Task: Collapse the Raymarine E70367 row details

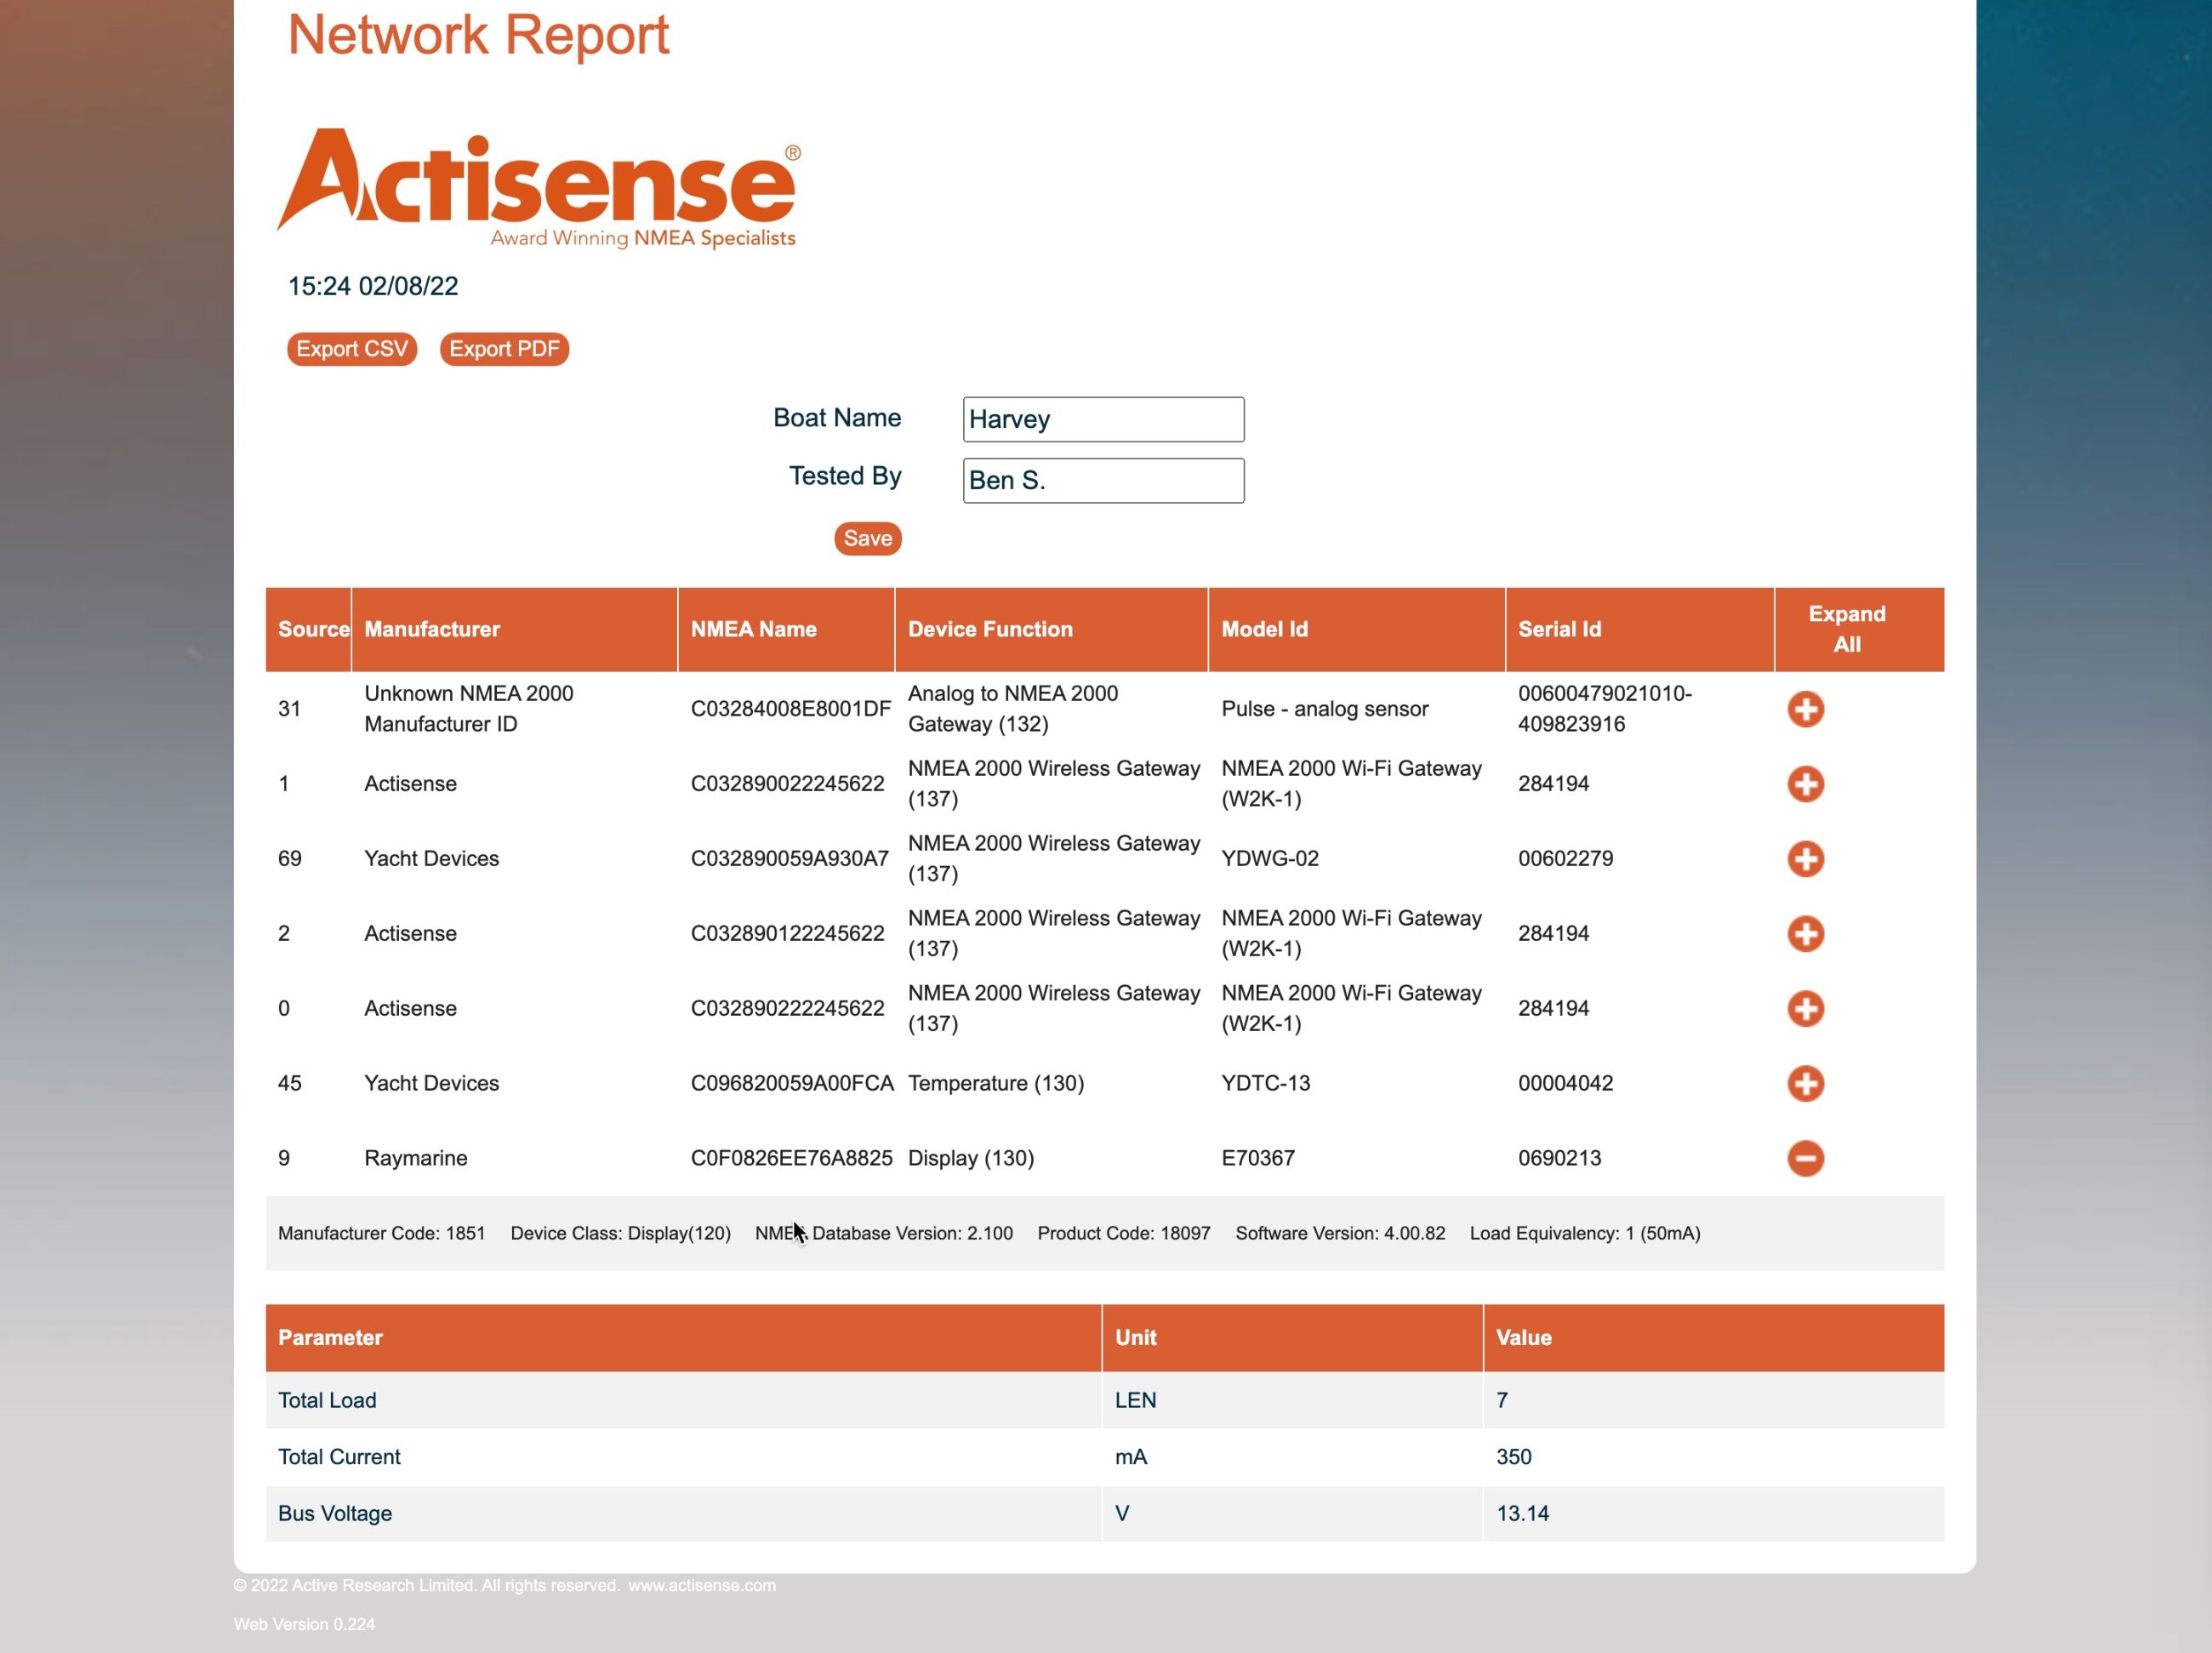Action: pyautogui.click(x=1805, y=1158)
